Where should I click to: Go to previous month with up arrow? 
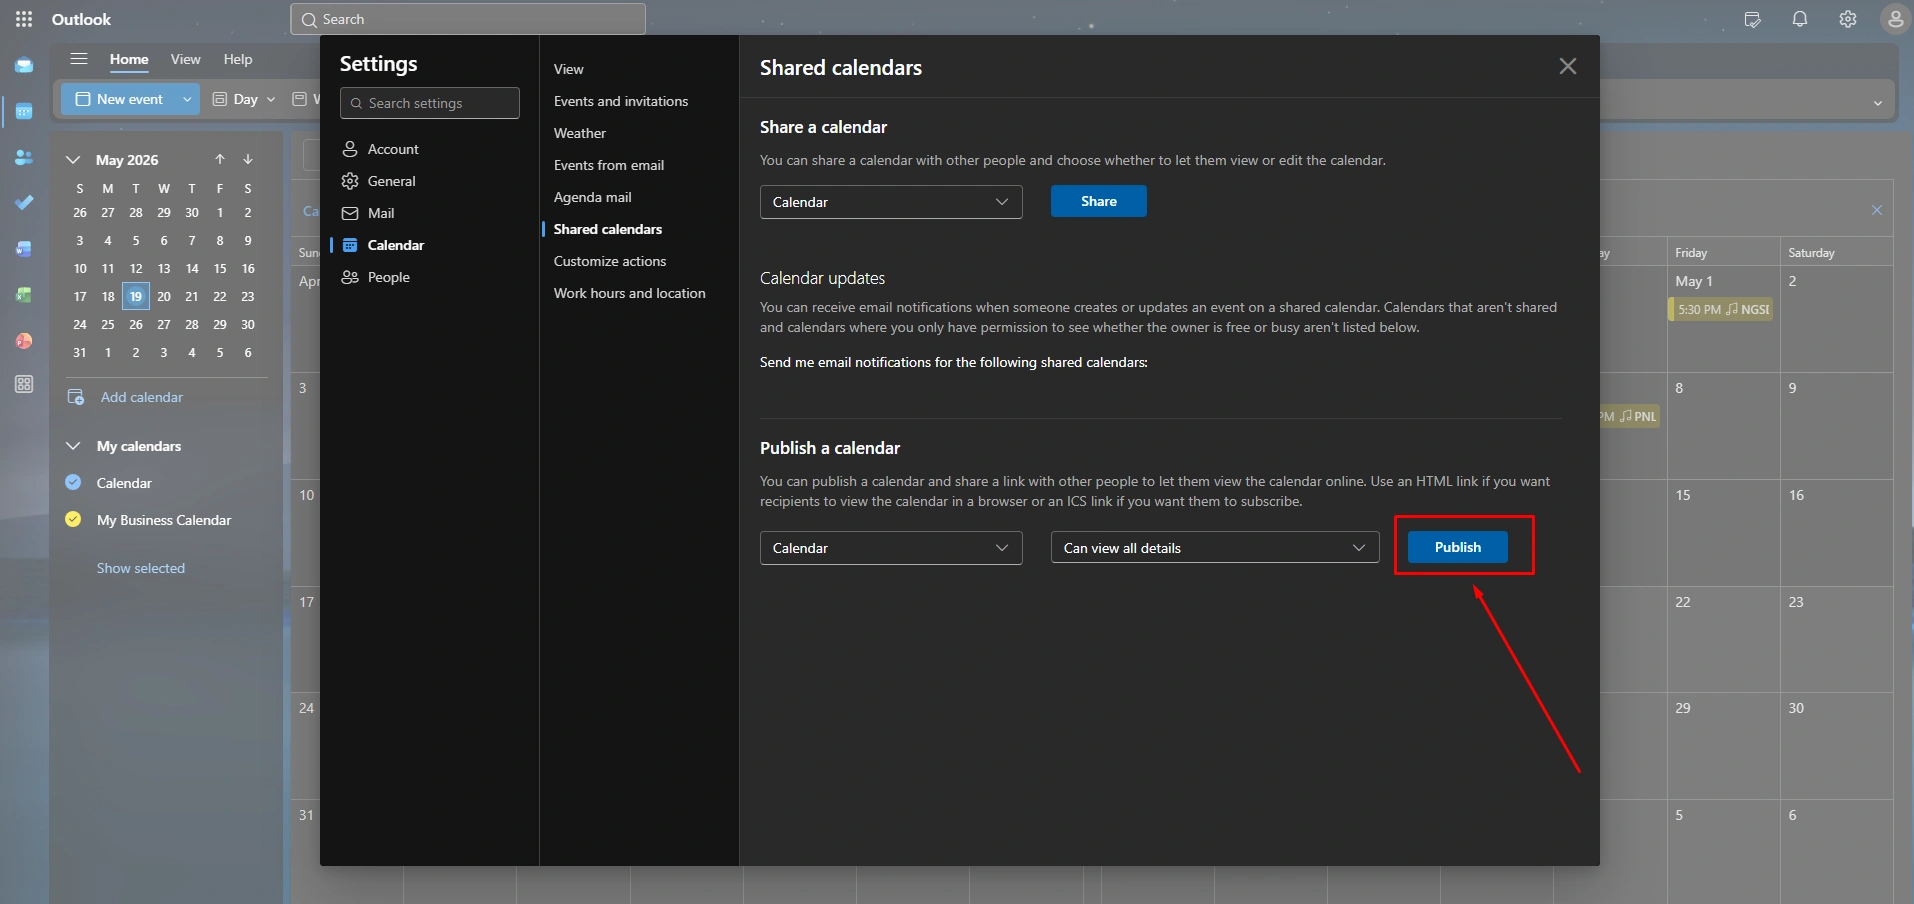coord(220,159)
